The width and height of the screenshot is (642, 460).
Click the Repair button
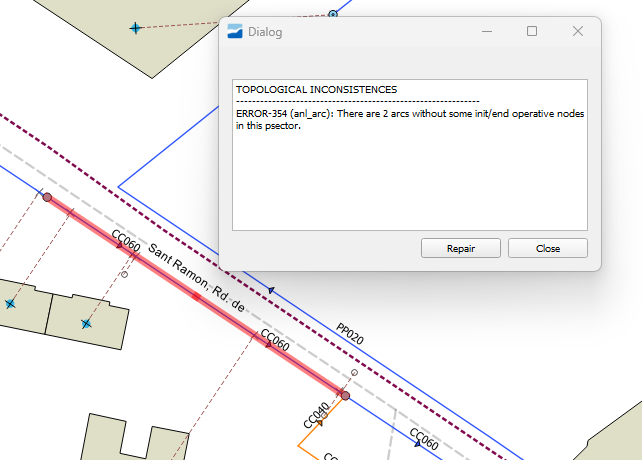(x=460, y=248)
